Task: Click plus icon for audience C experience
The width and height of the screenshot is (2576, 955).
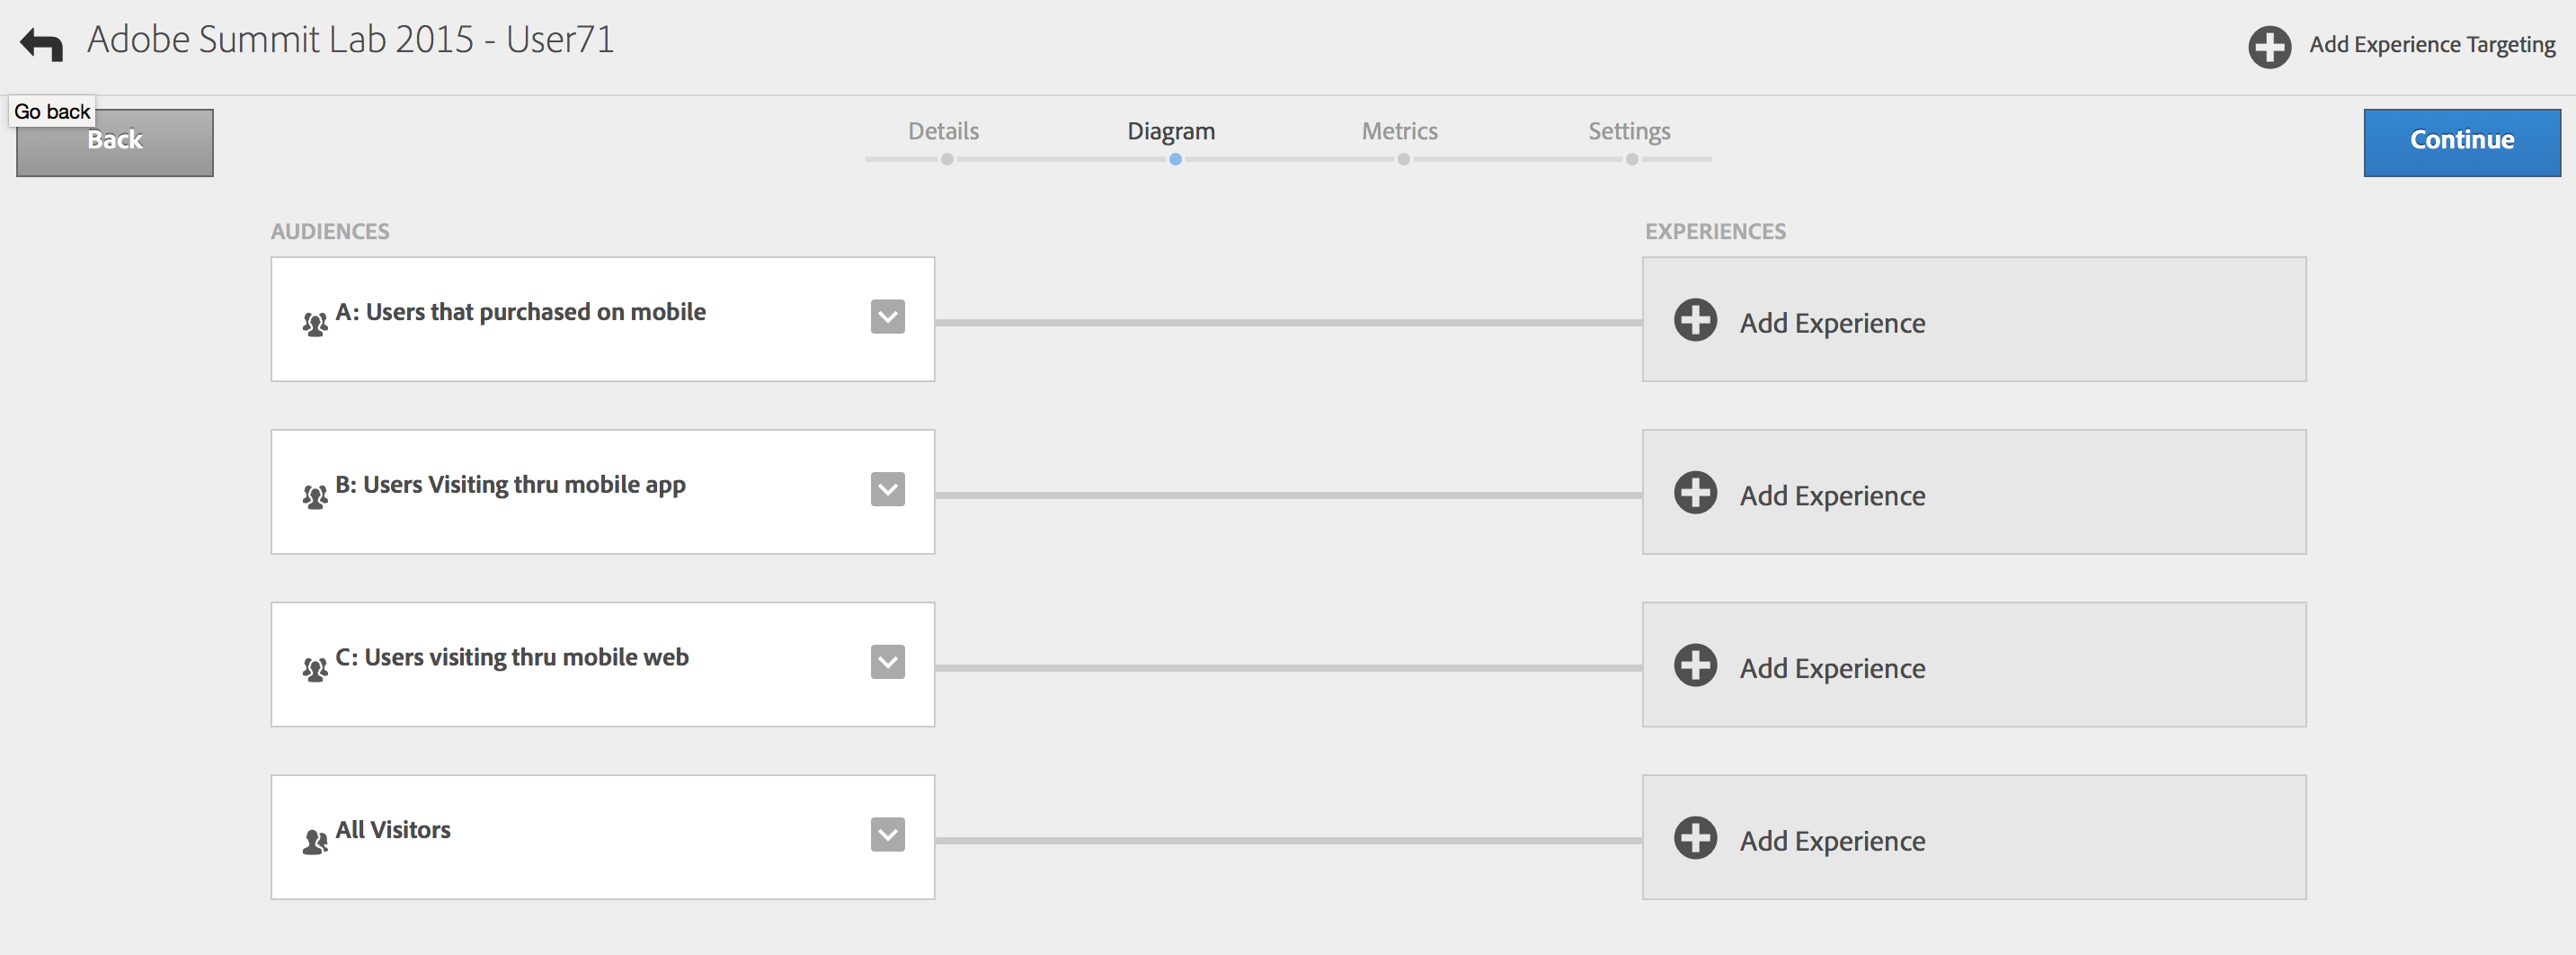Action: 1695,666
